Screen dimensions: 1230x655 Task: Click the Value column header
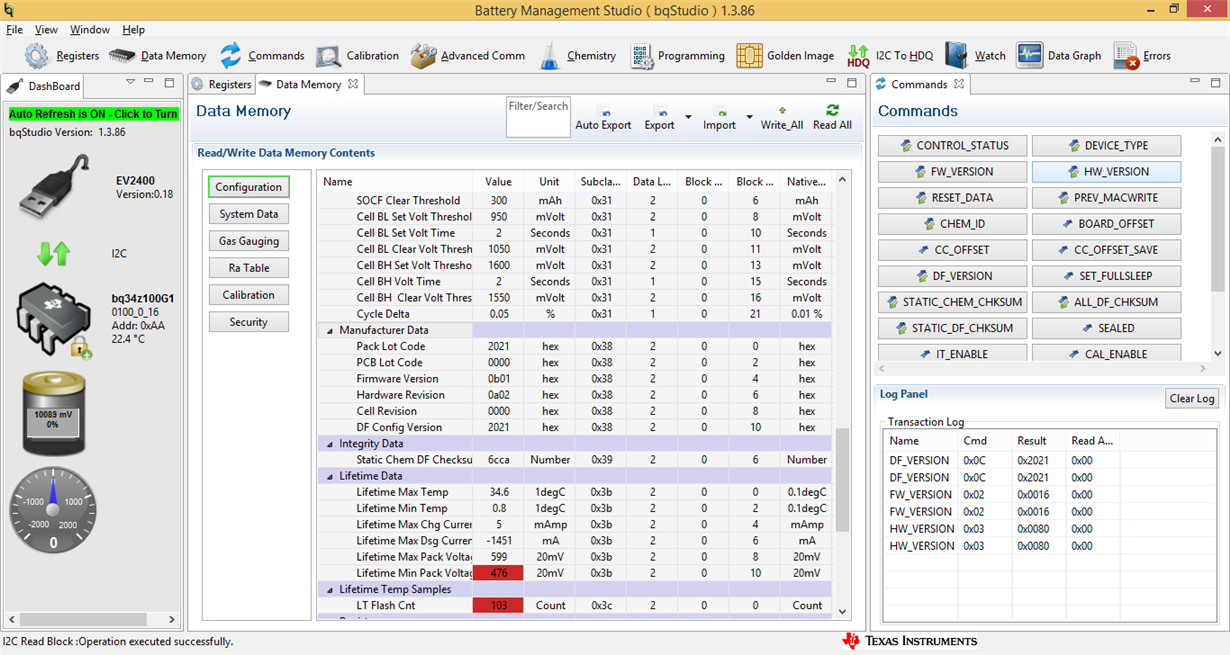498,182
